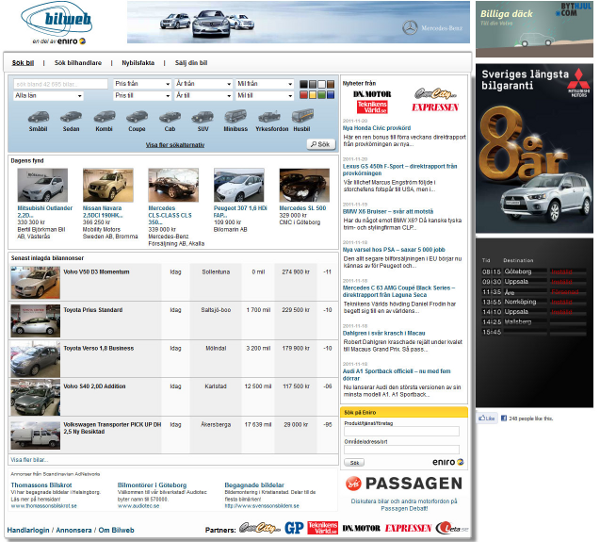Select the Minibuss vehicle icon

[x=235, y=116]
